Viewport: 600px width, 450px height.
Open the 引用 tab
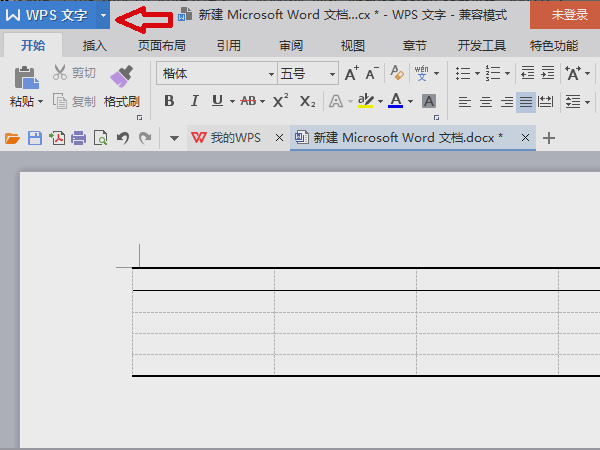pyautogui.click(x=229, y=46)
